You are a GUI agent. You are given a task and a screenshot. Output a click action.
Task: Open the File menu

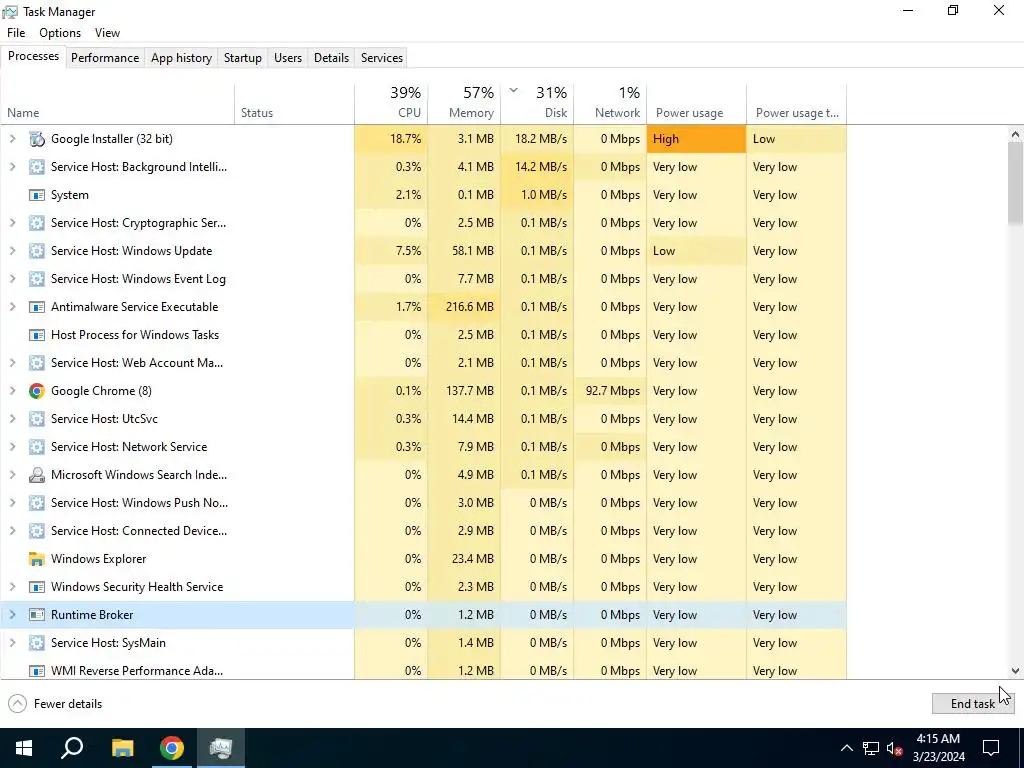[x=16, y=33]
